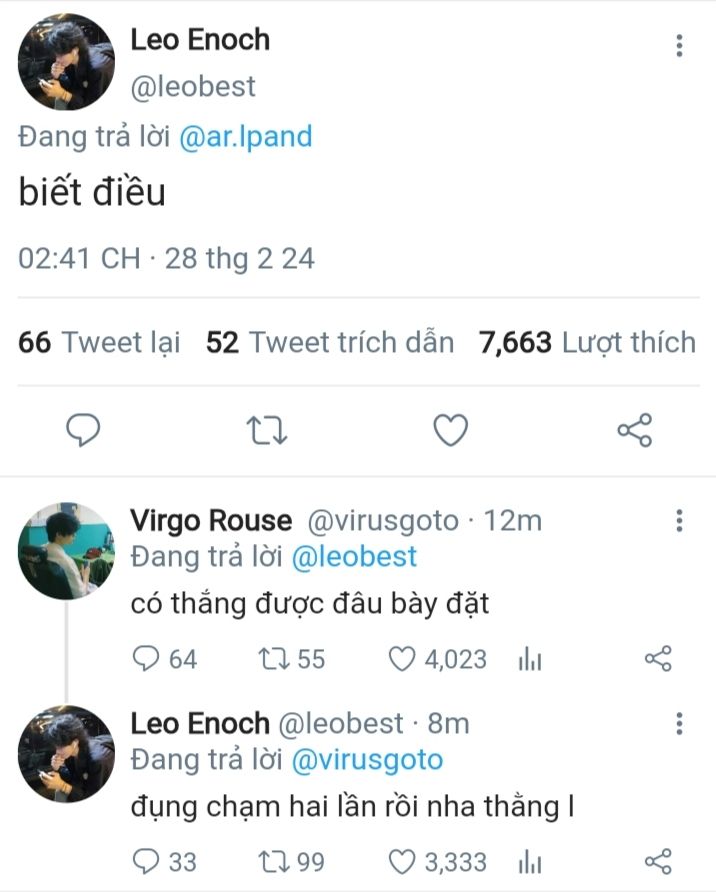The image size is (716, 892).
Task: Retweet the main tweet by Leo Enoch
Action: [267, 430]
